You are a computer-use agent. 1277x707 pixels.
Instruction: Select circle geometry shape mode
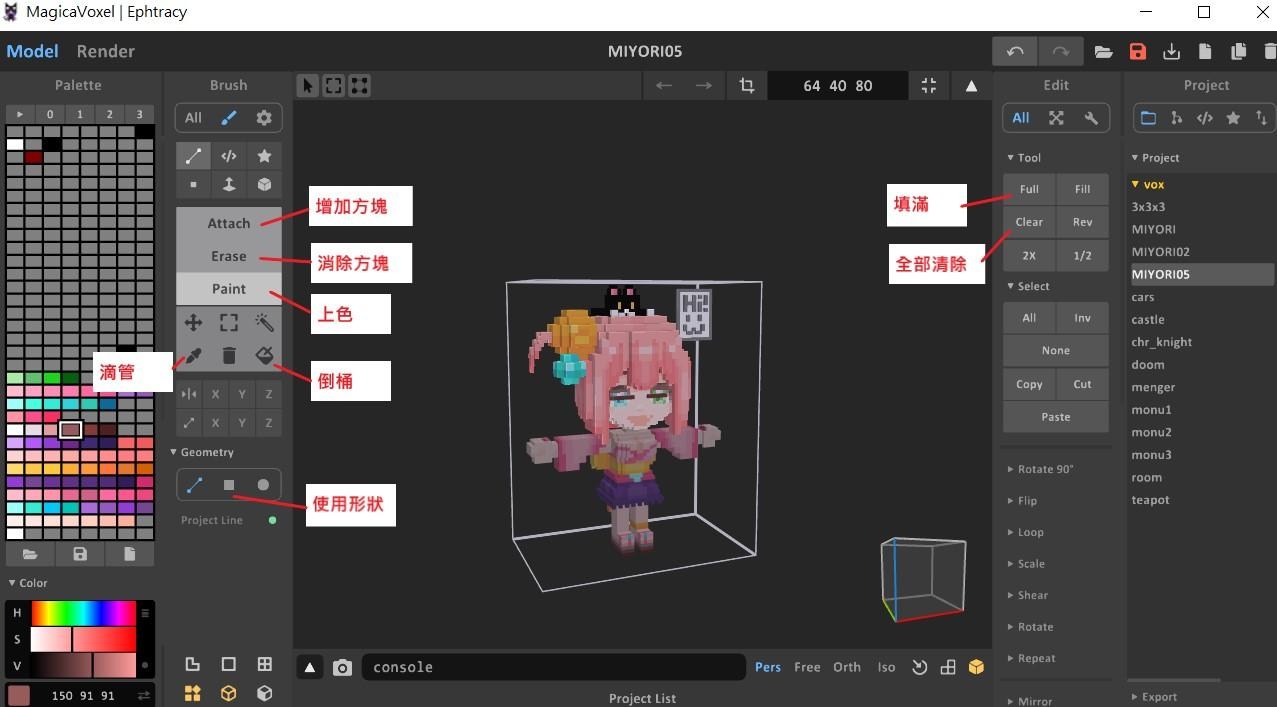(x=263, y=485)
